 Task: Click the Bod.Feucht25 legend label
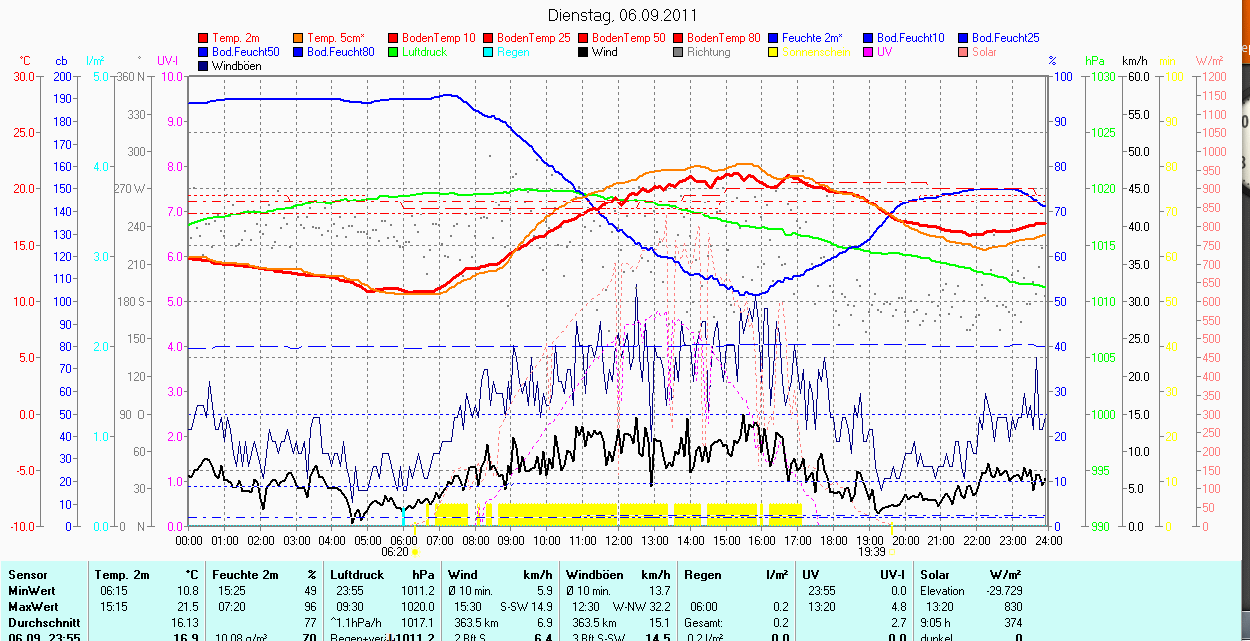click(x=1005, y=38)
